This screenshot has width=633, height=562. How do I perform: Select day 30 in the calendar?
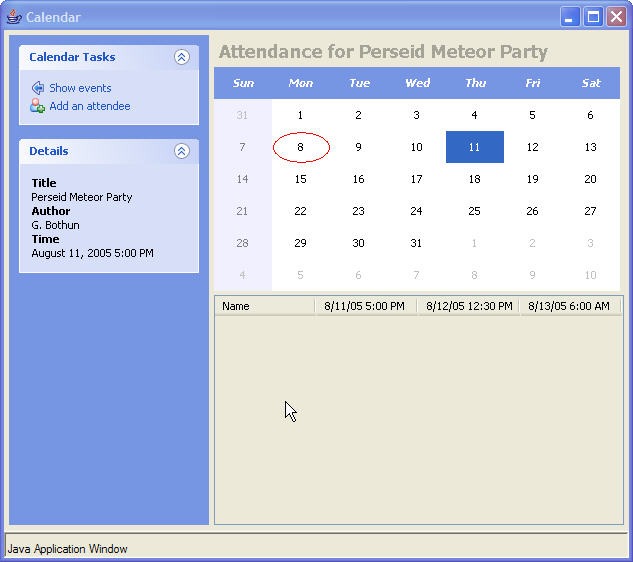[x=358, y=243]
